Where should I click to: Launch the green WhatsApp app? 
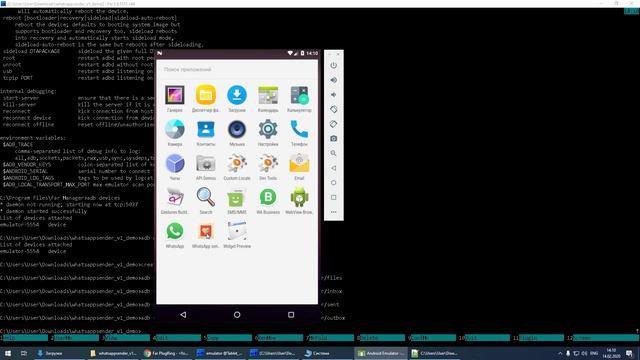(x=175, y=231)
